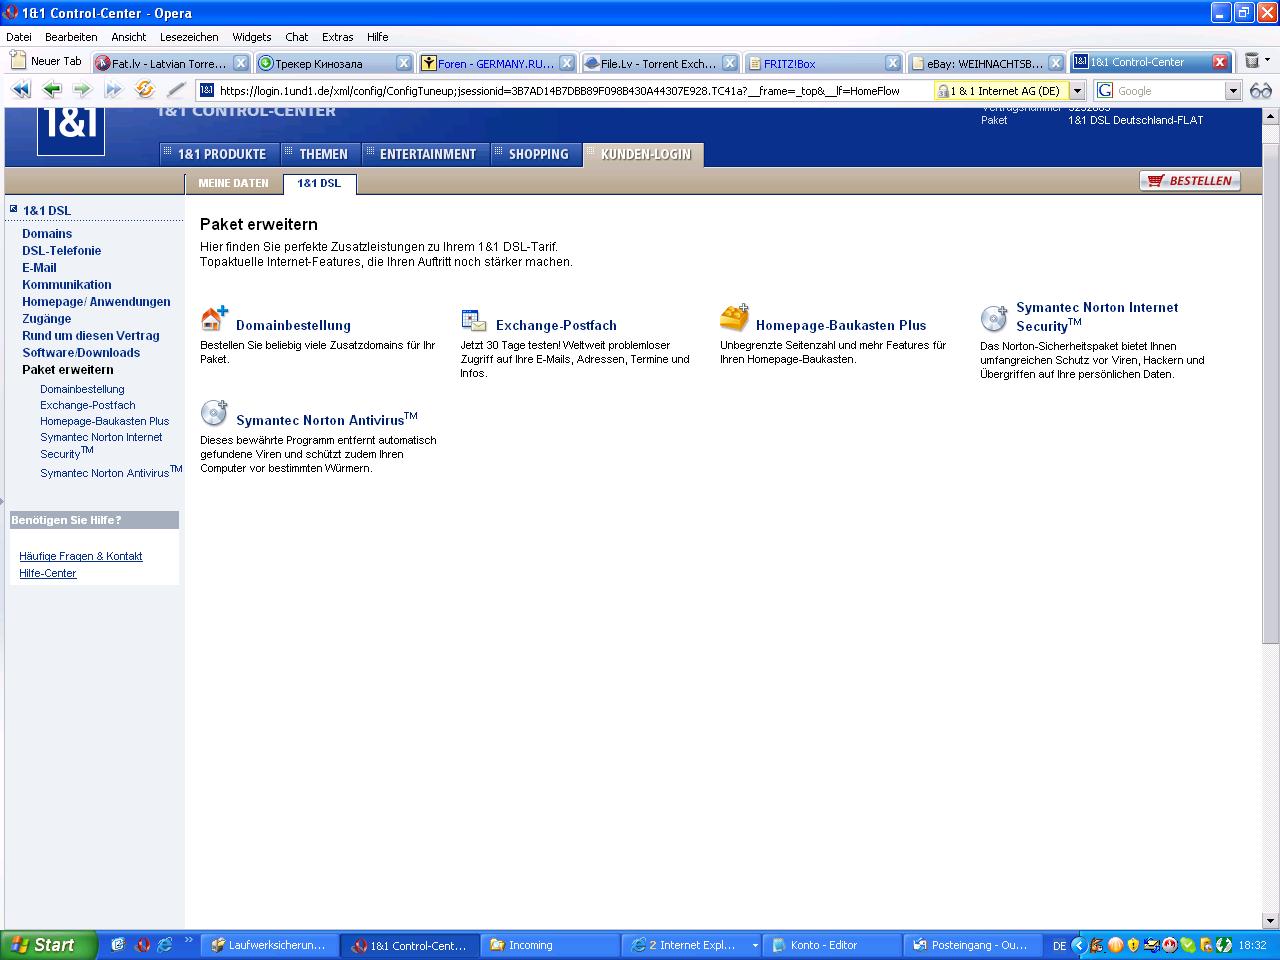
Task: Click into the Google search field
Action: tap(1170, 91)
